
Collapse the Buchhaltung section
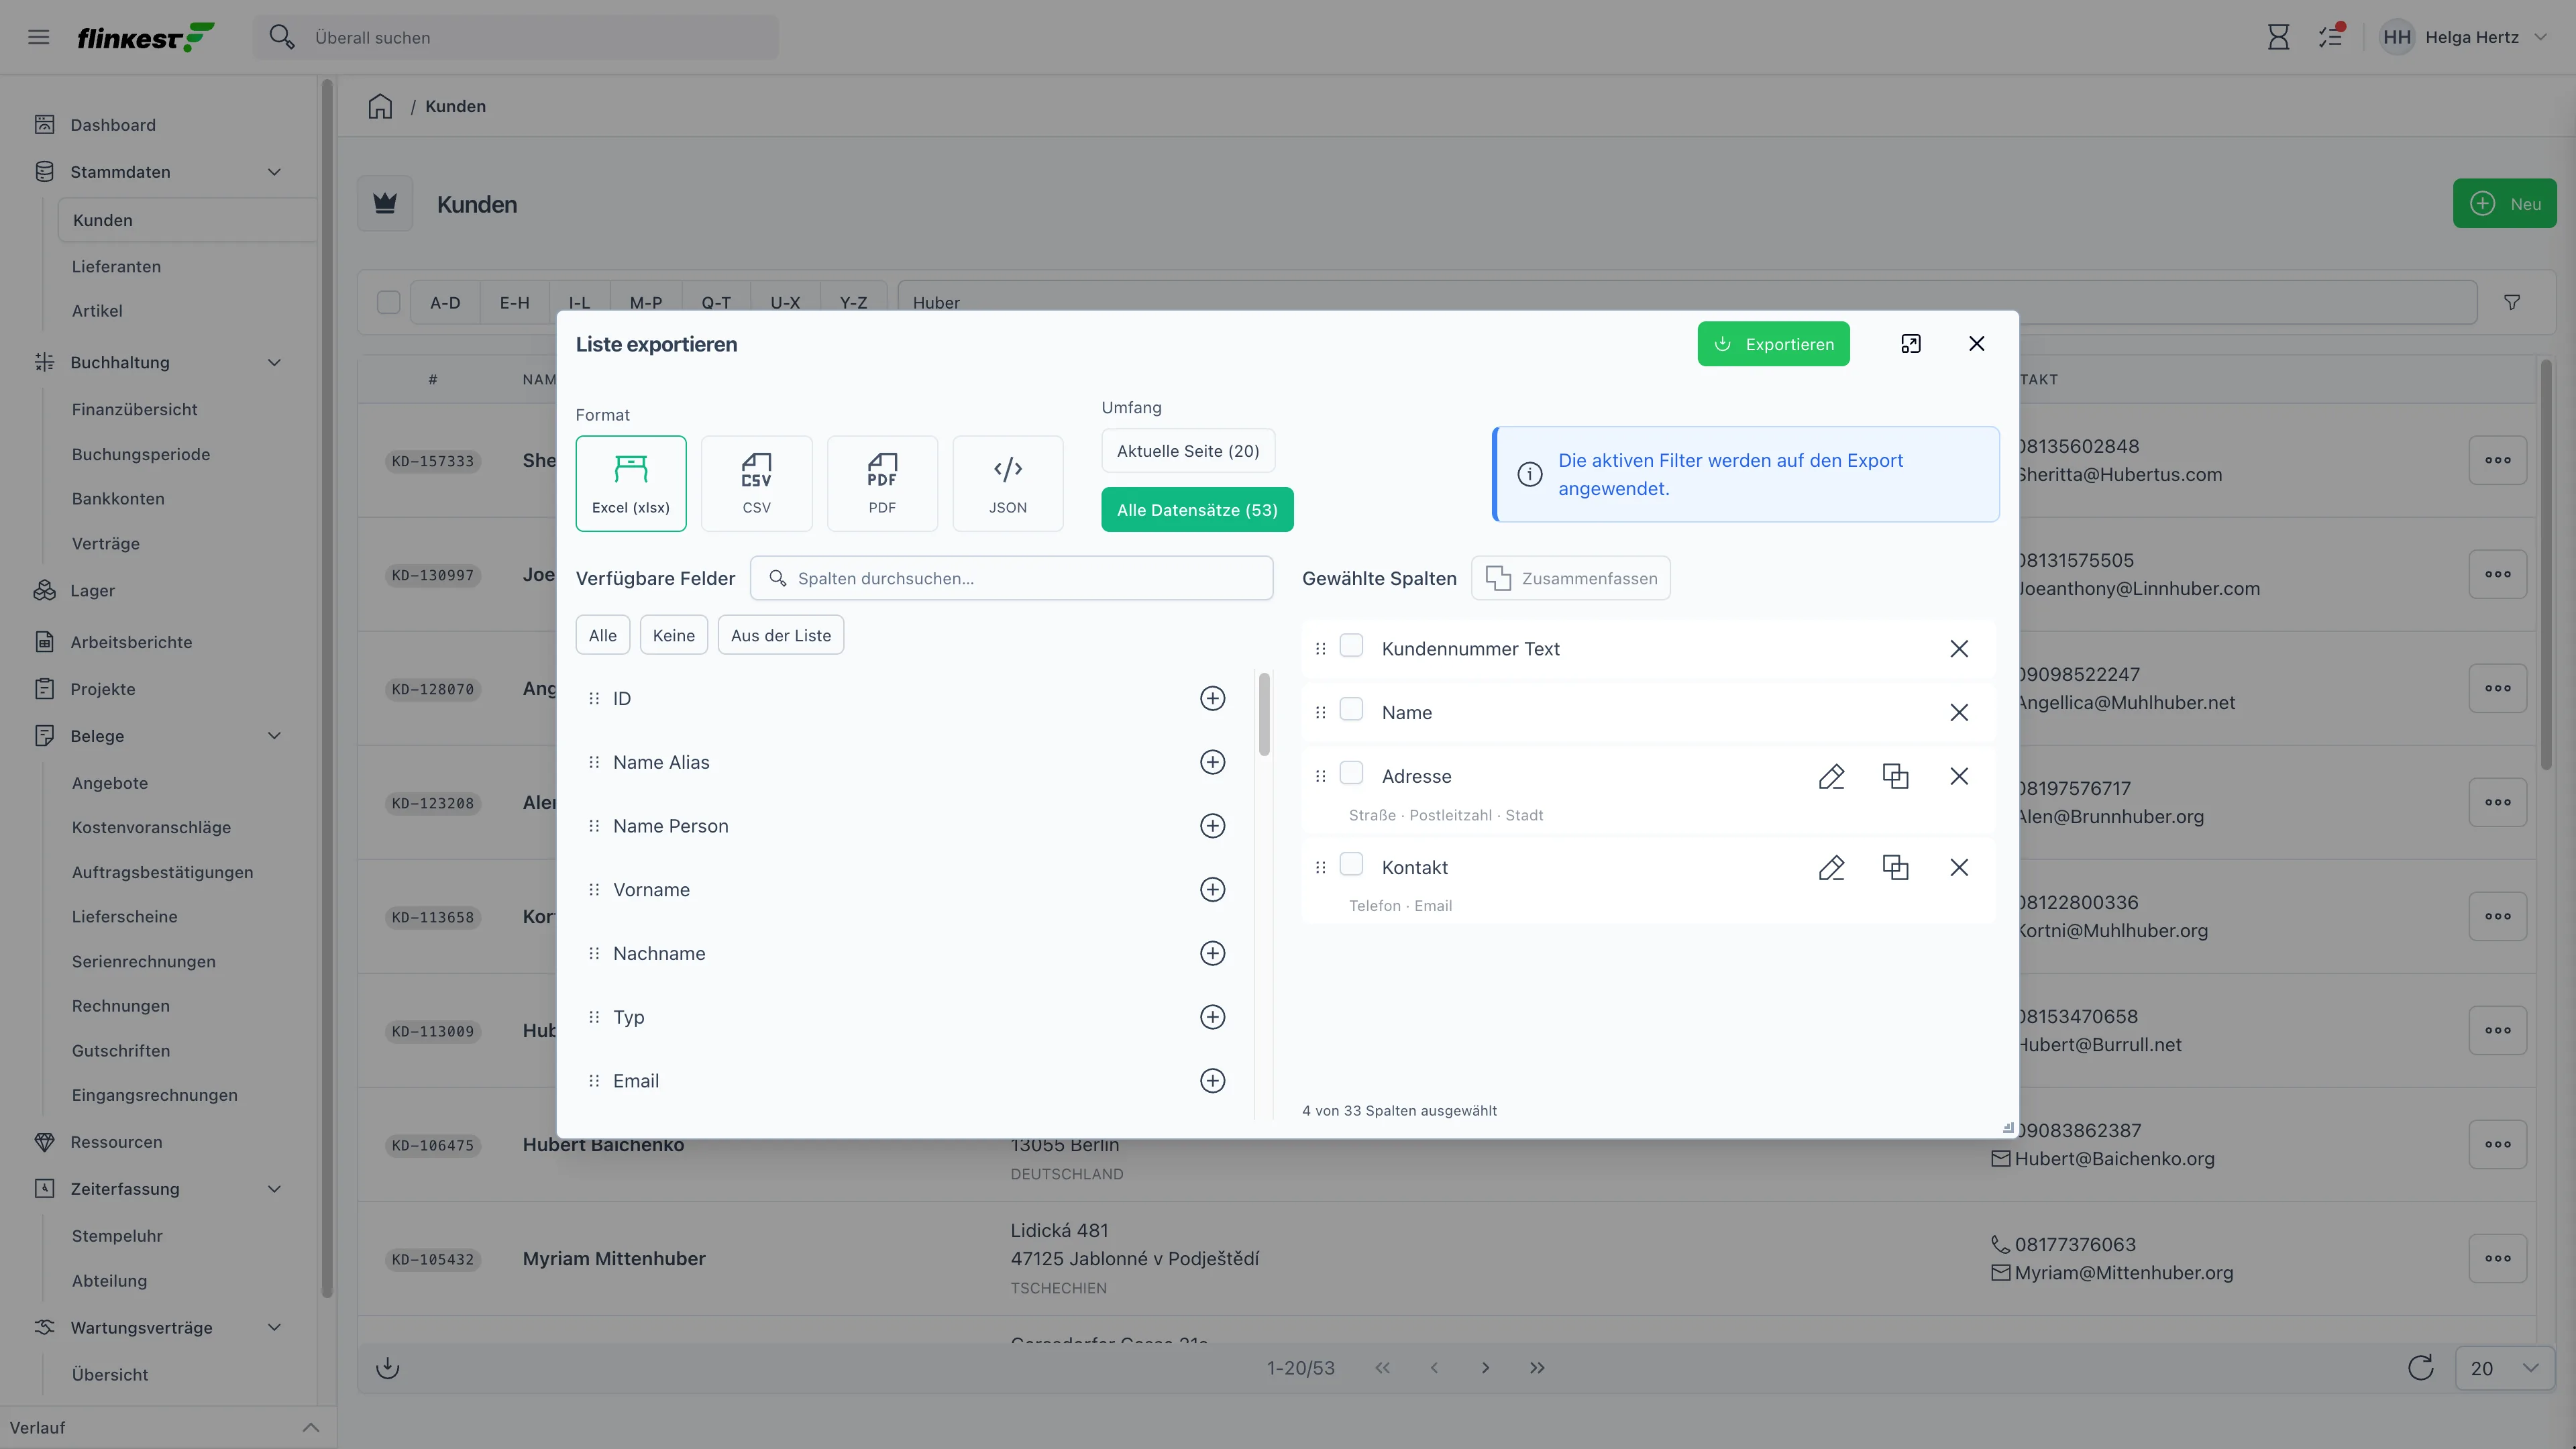274,362
